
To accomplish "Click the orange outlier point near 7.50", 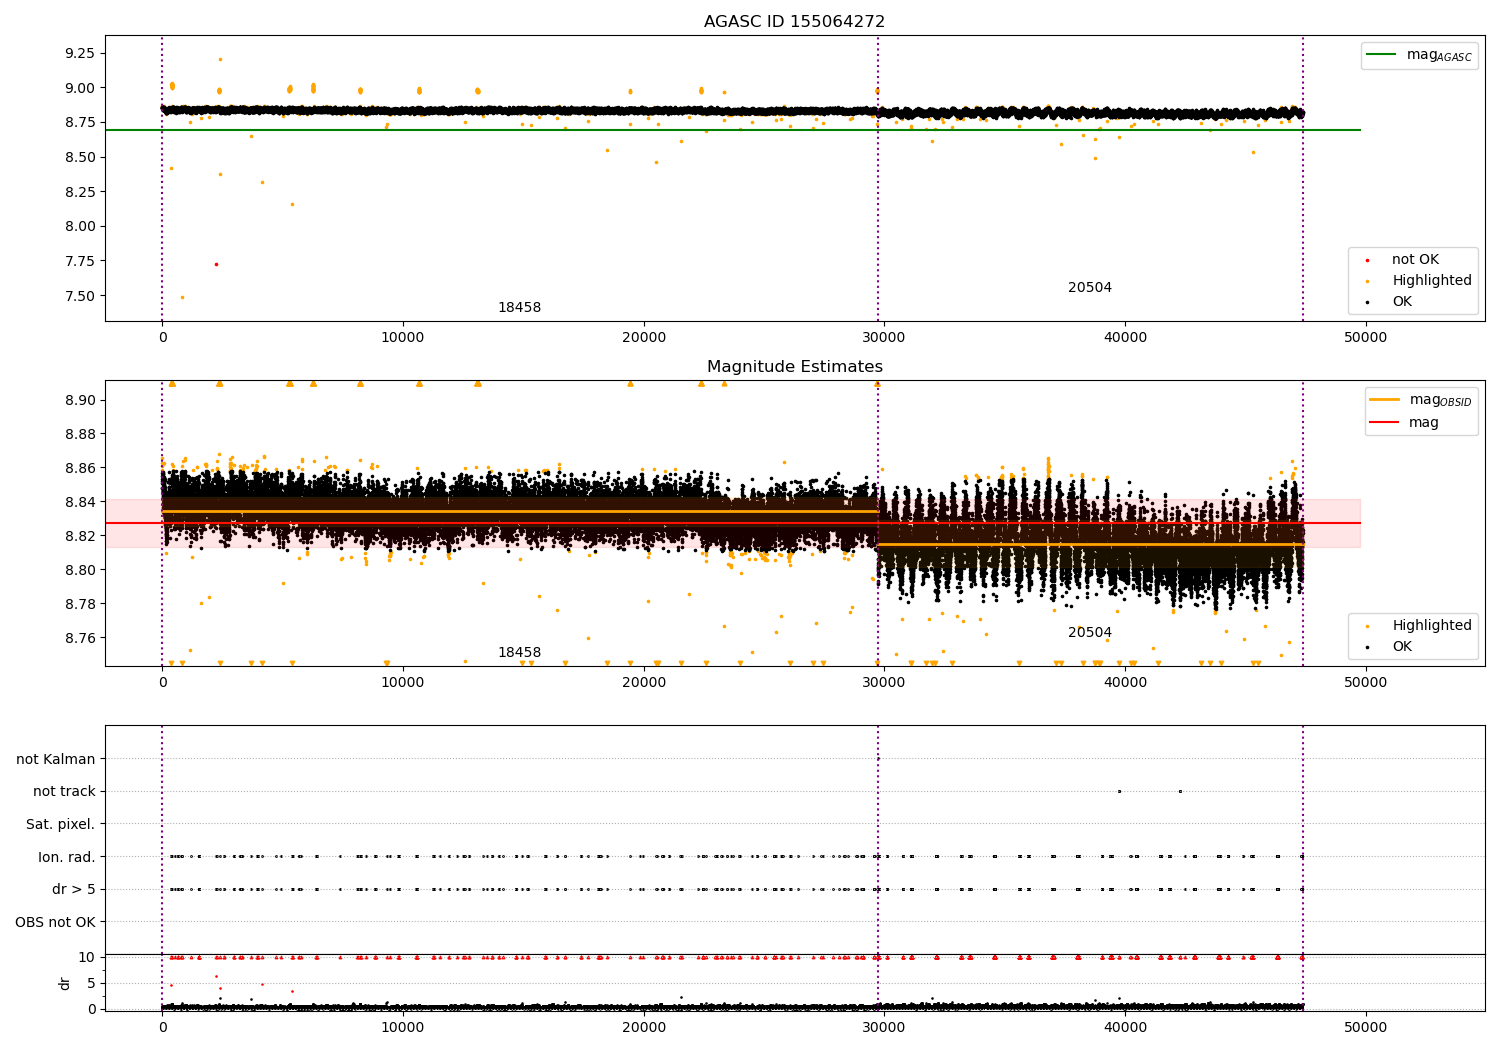I will click(182, 297).
